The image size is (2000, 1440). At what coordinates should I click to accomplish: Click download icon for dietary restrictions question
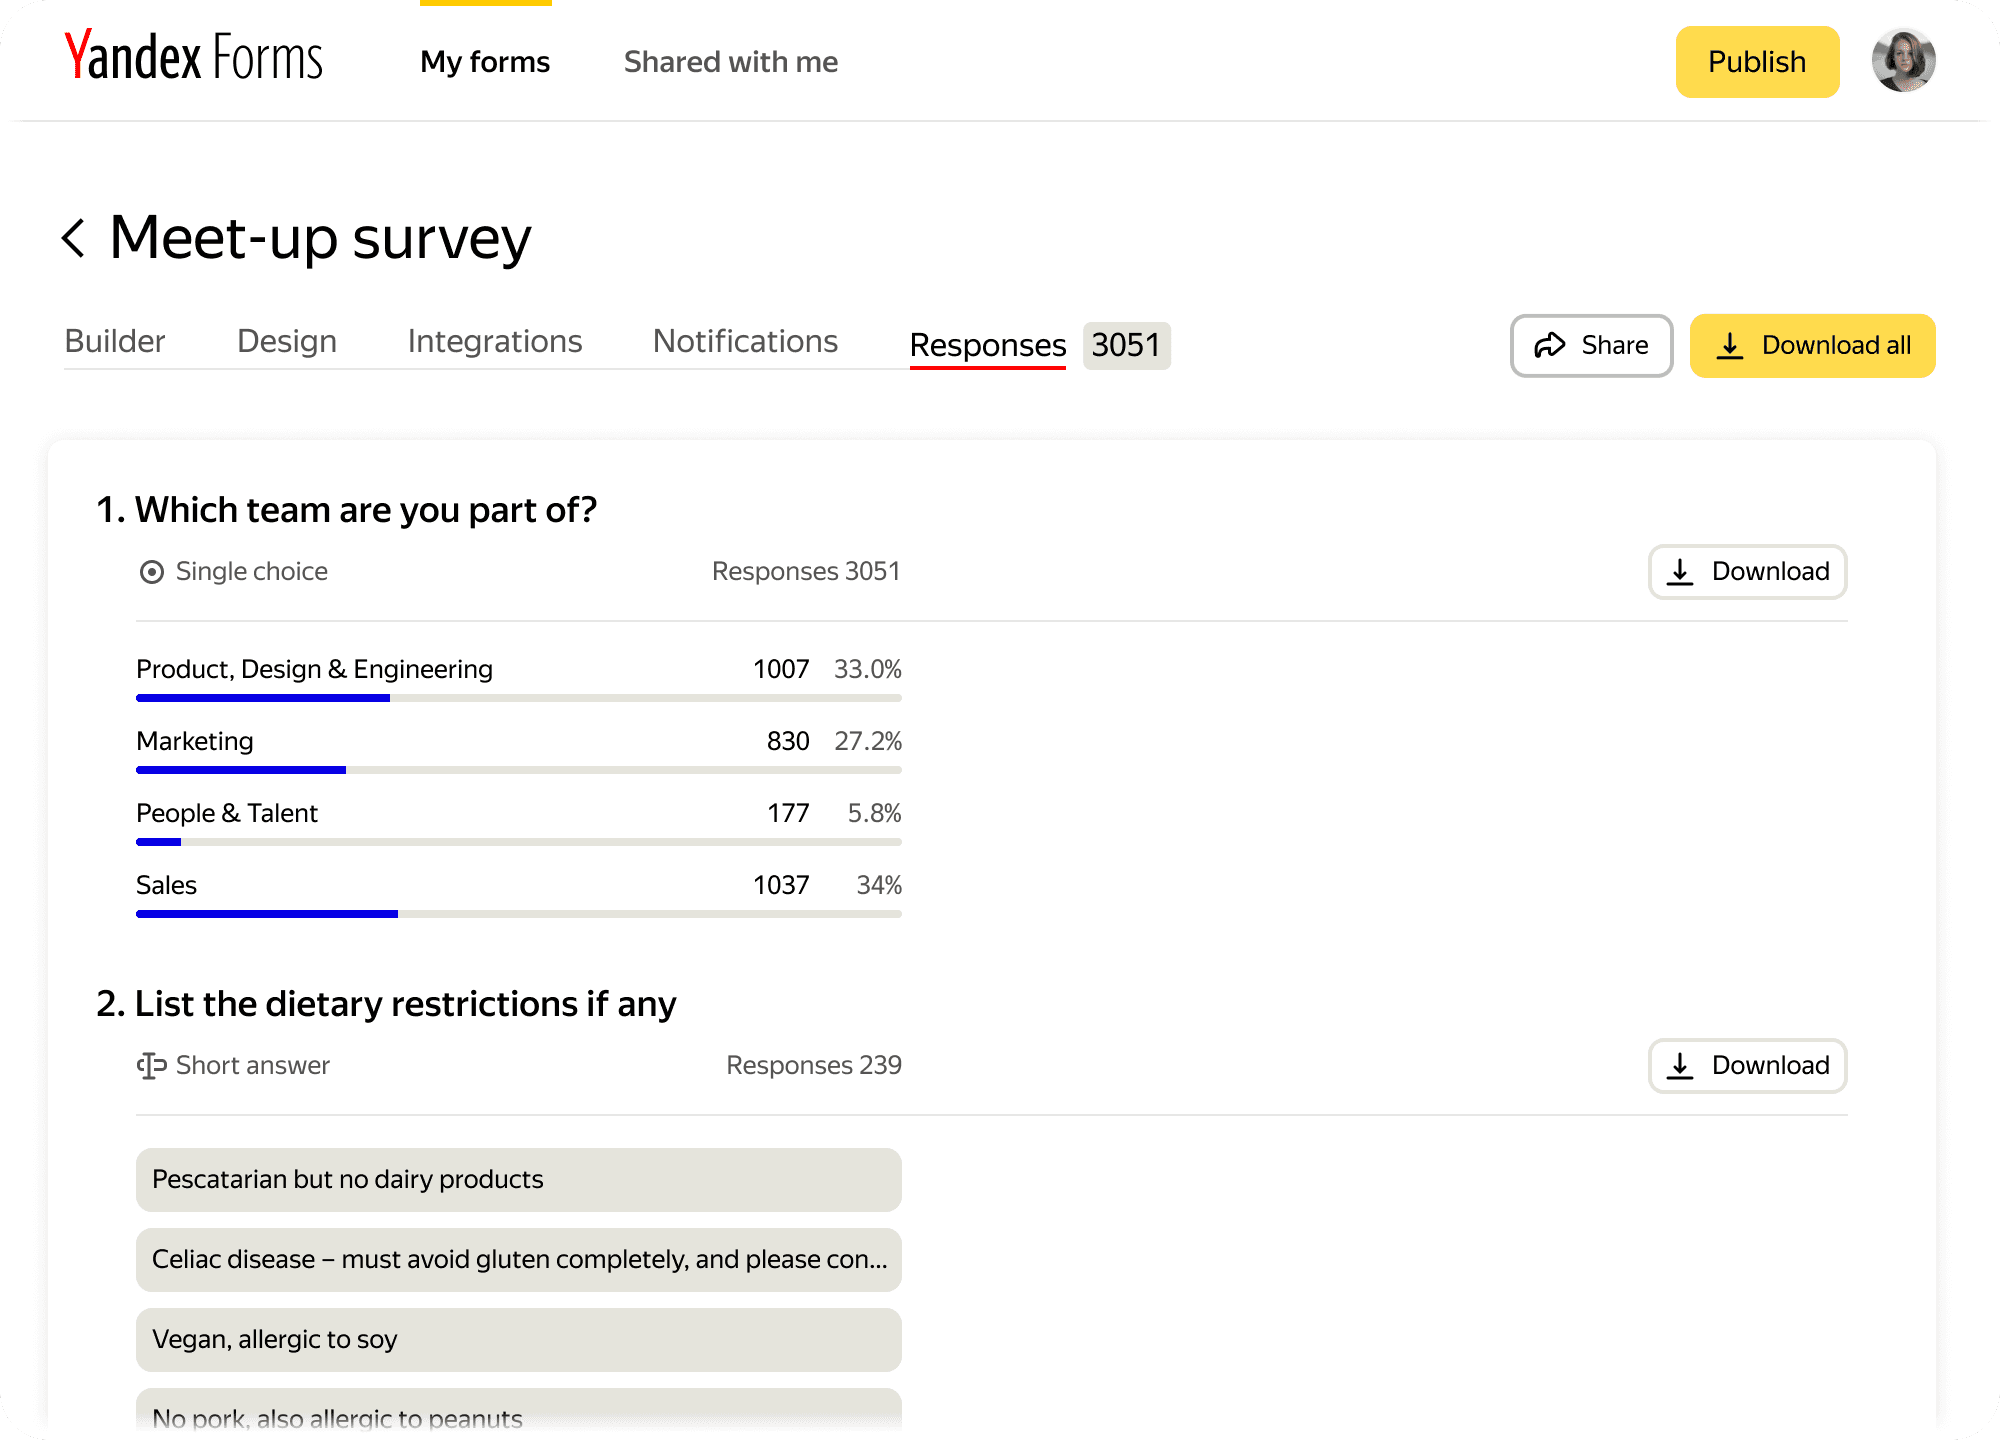[1680, 1066]
